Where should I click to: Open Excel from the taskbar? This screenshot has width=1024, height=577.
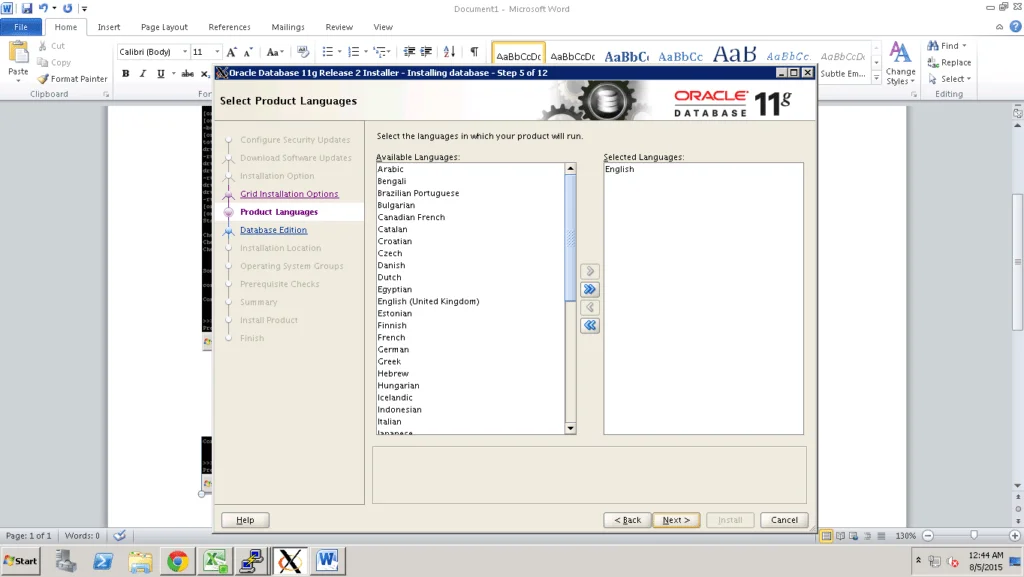[215, 561]
